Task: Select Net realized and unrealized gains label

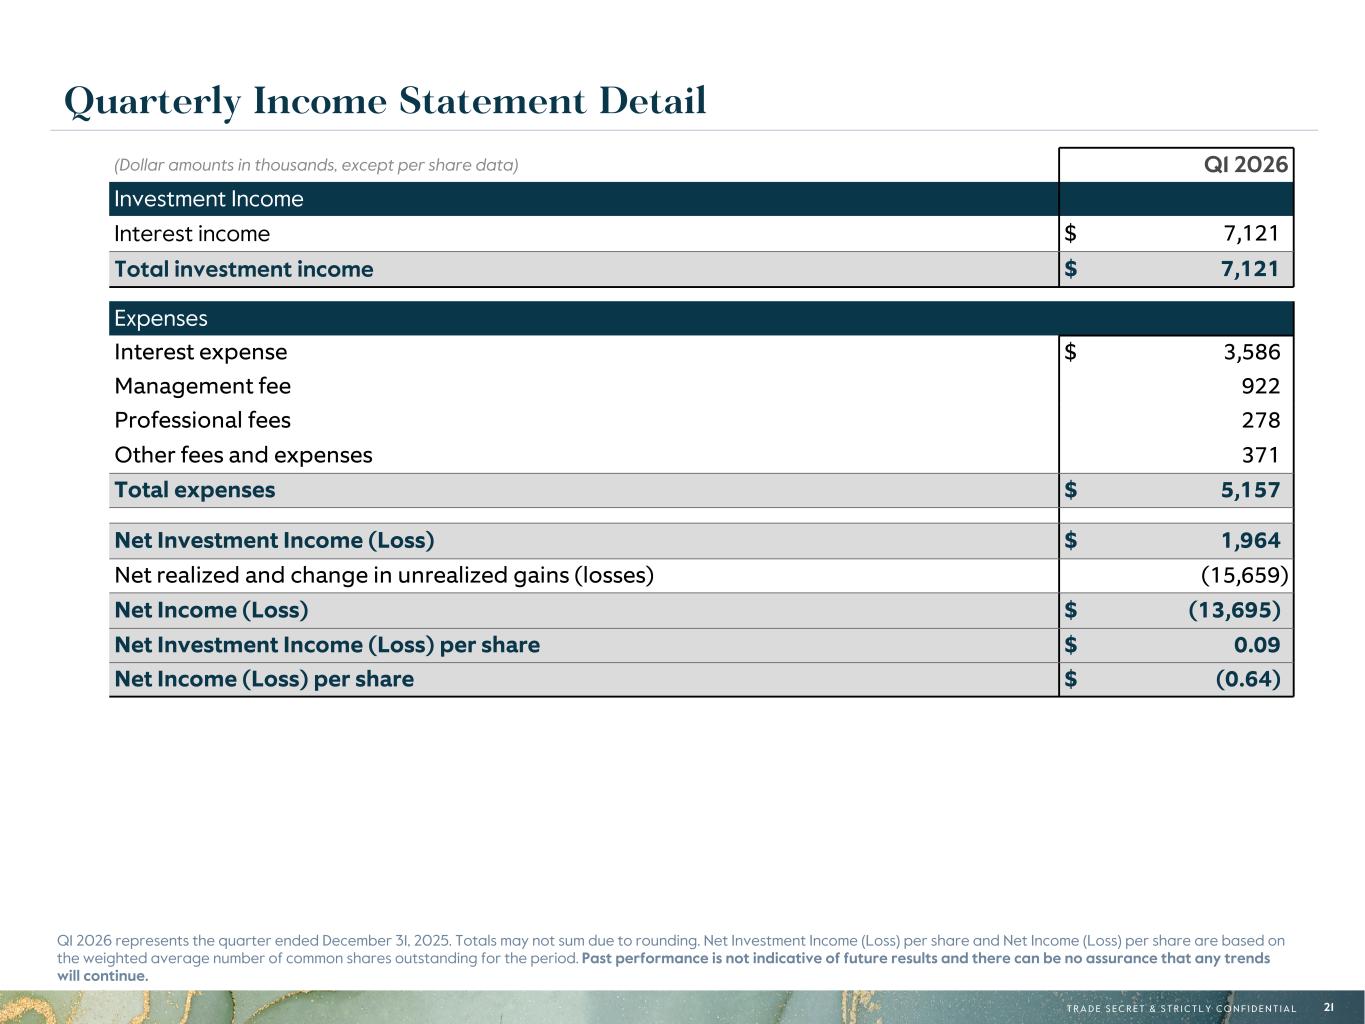Action: 384,575
